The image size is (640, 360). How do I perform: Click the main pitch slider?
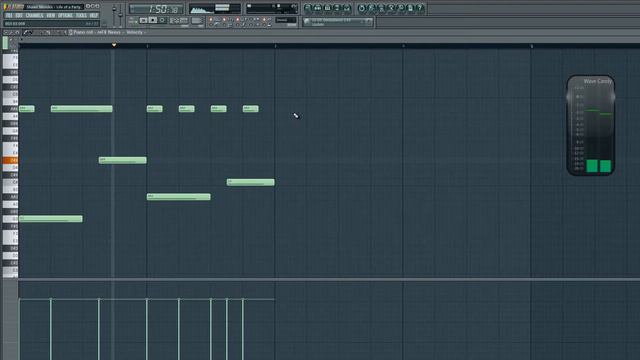coord(120,14)
